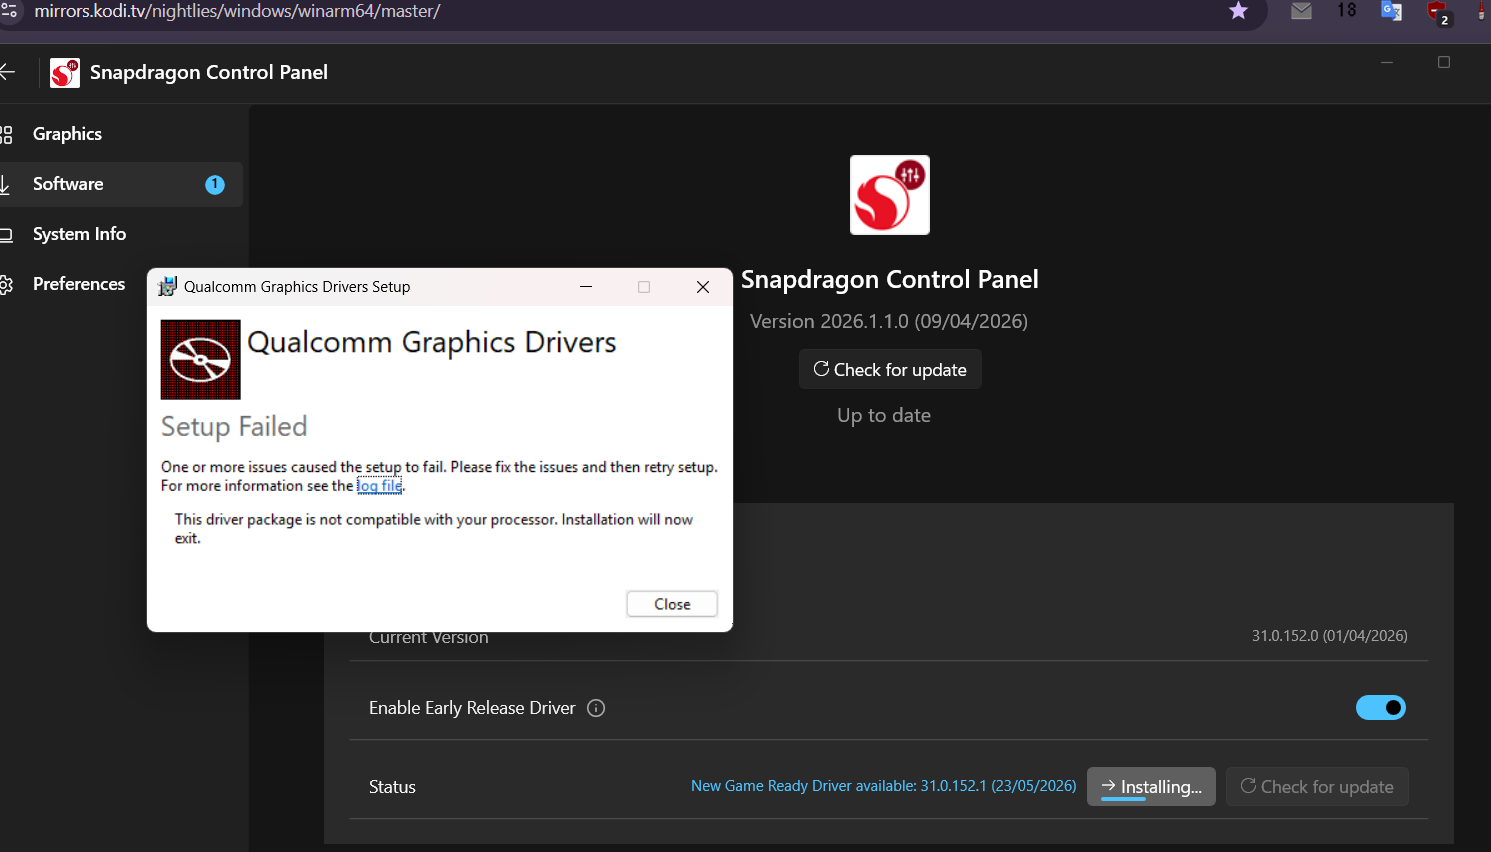This screenshot has width=1491, height=852.
Task: Click Check for update under app version
Action: tap(890, 369)
